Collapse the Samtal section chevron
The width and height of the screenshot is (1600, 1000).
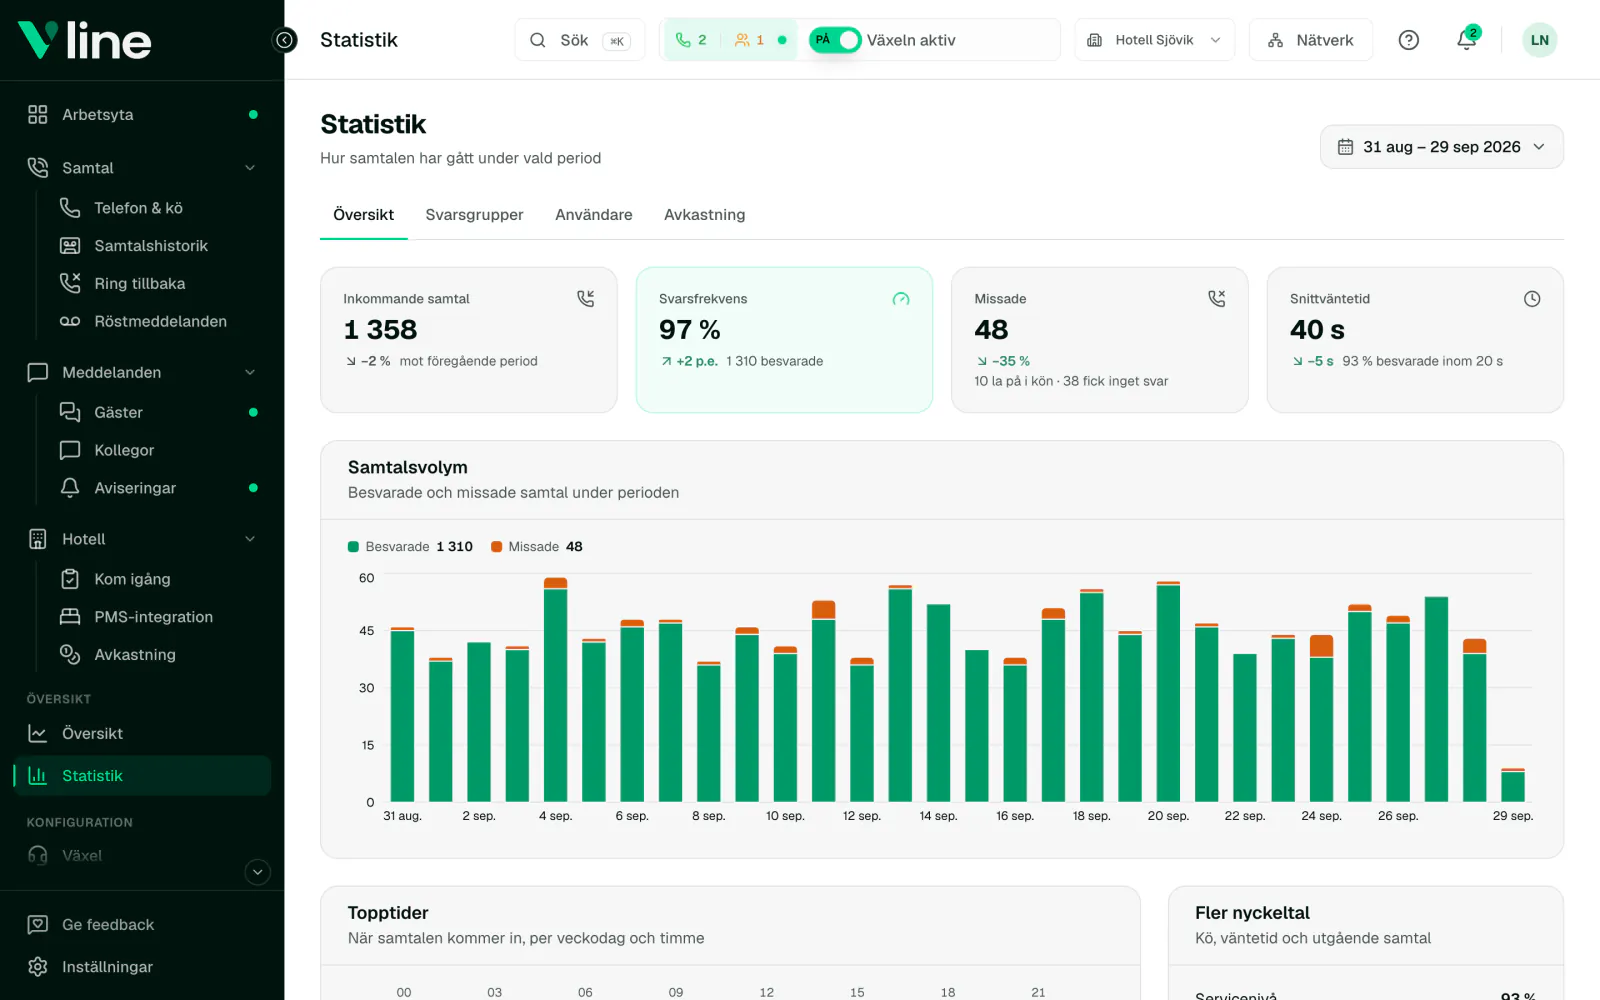[x=250, y=168]
